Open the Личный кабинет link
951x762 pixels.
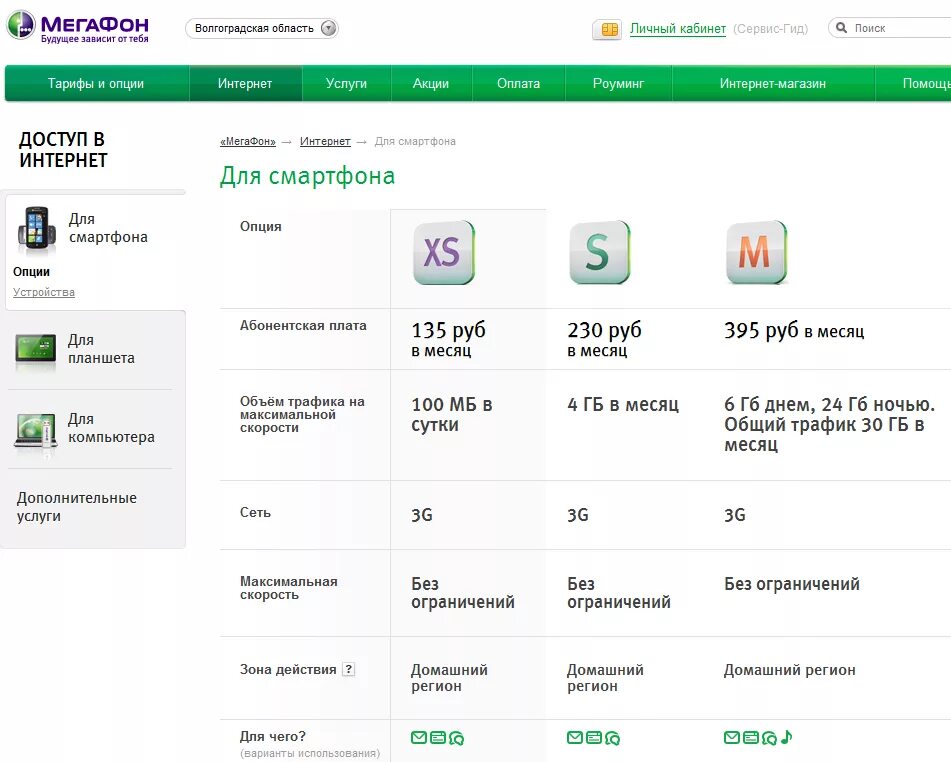pyautogui.click(x=677, y=29)
